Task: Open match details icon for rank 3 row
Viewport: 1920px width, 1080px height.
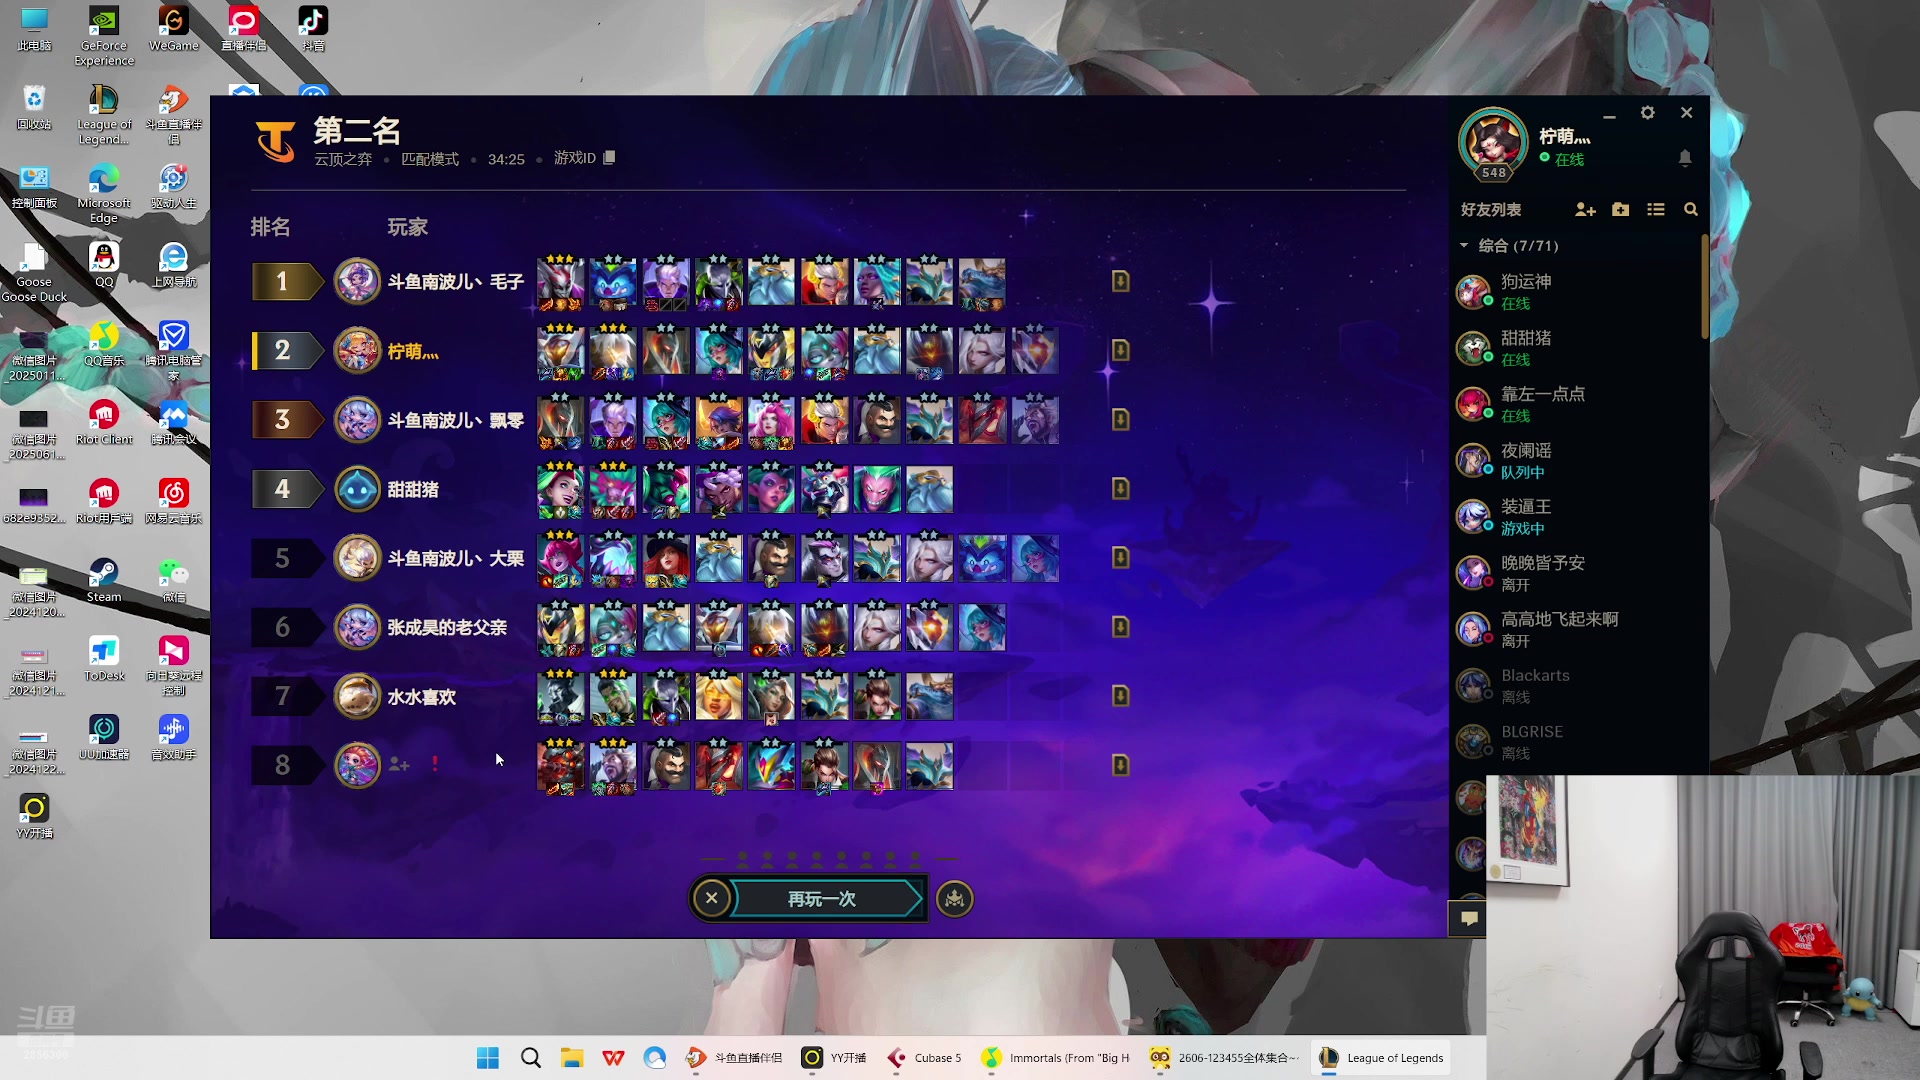Action: click(1120, 419)
